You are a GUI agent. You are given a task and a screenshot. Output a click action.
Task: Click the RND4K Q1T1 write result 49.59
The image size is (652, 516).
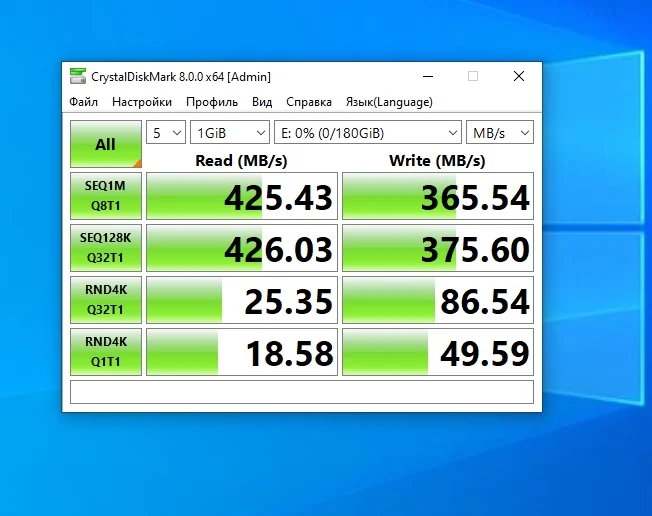coord(438,352)
